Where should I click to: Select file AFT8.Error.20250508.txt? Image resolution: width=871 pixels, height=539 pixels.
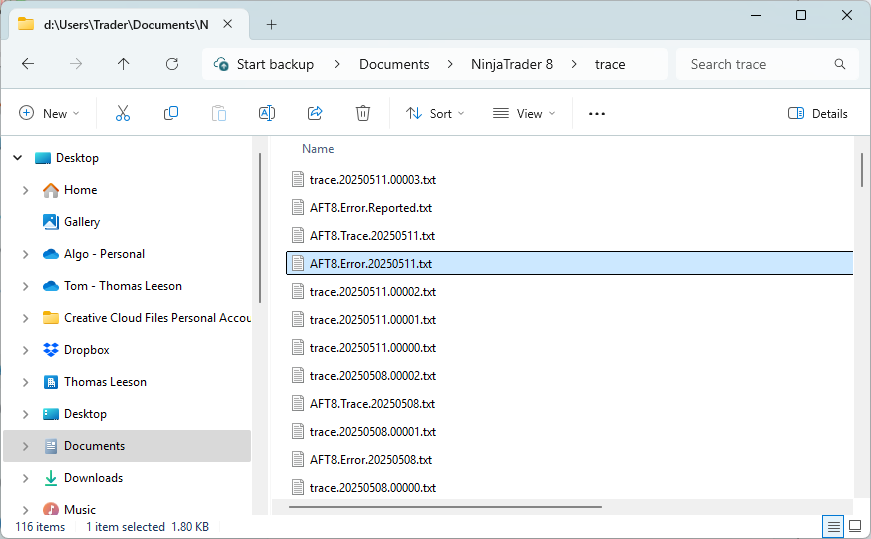(371, 460)
